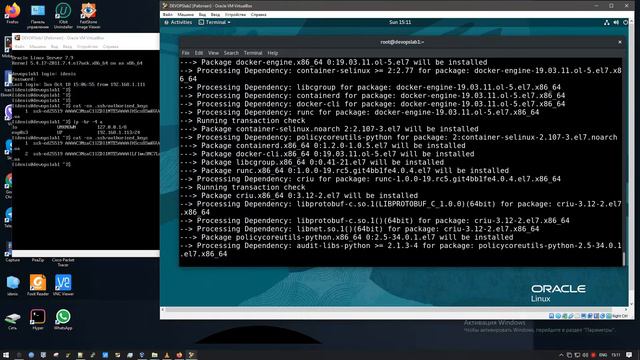Screen dimensions: 640x360
Task: Click the terminal vertical scrollbar thumb
Action: point(623,259)
